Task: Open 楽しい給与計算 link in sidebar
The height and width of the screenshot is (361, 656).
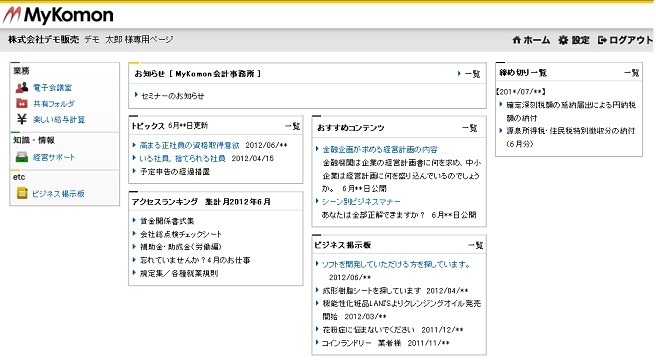Action: pyautogui.click(x=59, y=119)
